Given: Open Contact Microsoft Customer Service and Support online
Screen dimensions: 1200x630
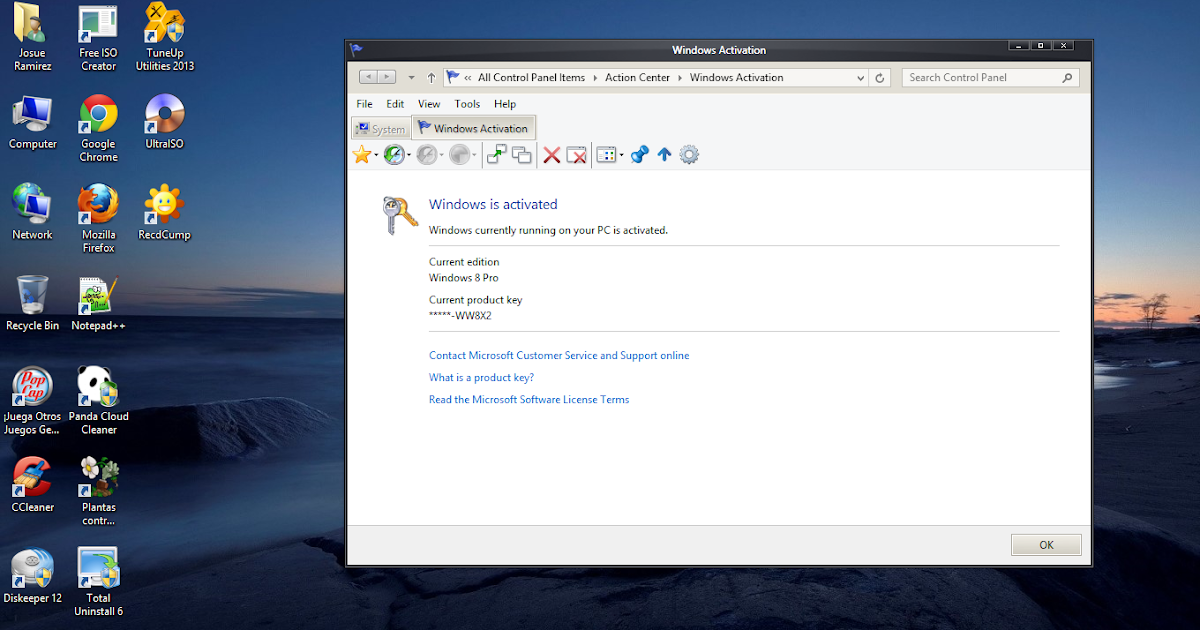Looking at the screenshot, I should click(x=559, y=355).
